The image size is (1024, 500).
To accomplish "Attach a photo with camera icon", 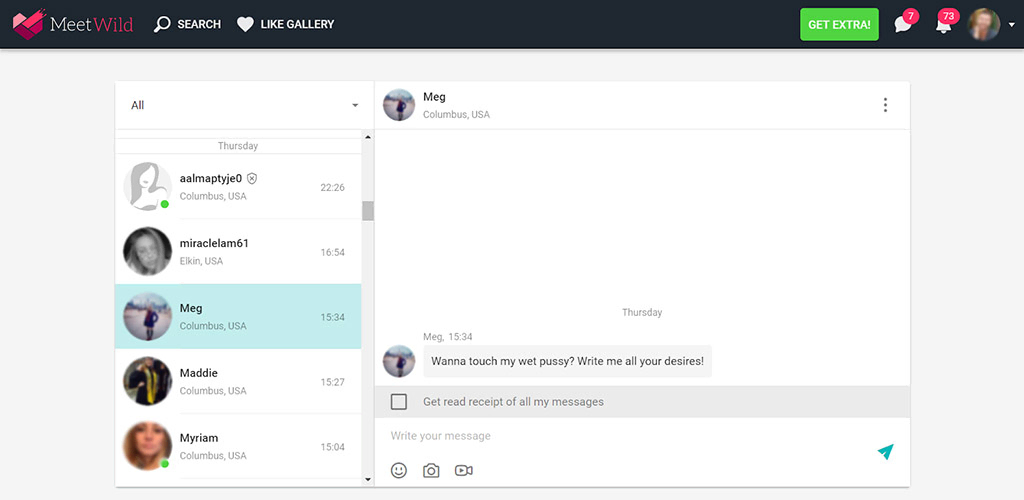I will click(x=431, y=470).
